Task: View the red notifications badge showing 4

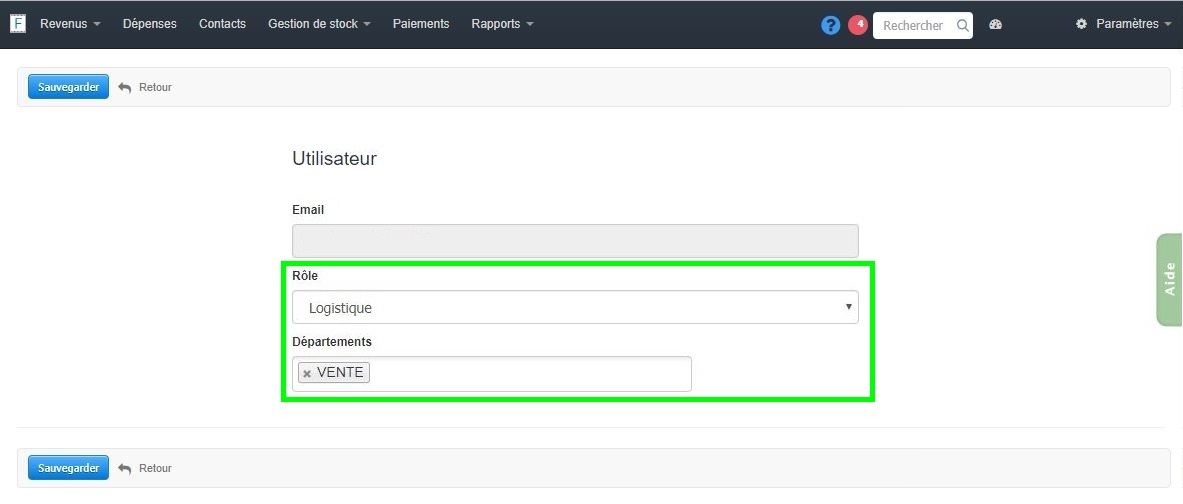Action: click(x=858, y=25)
